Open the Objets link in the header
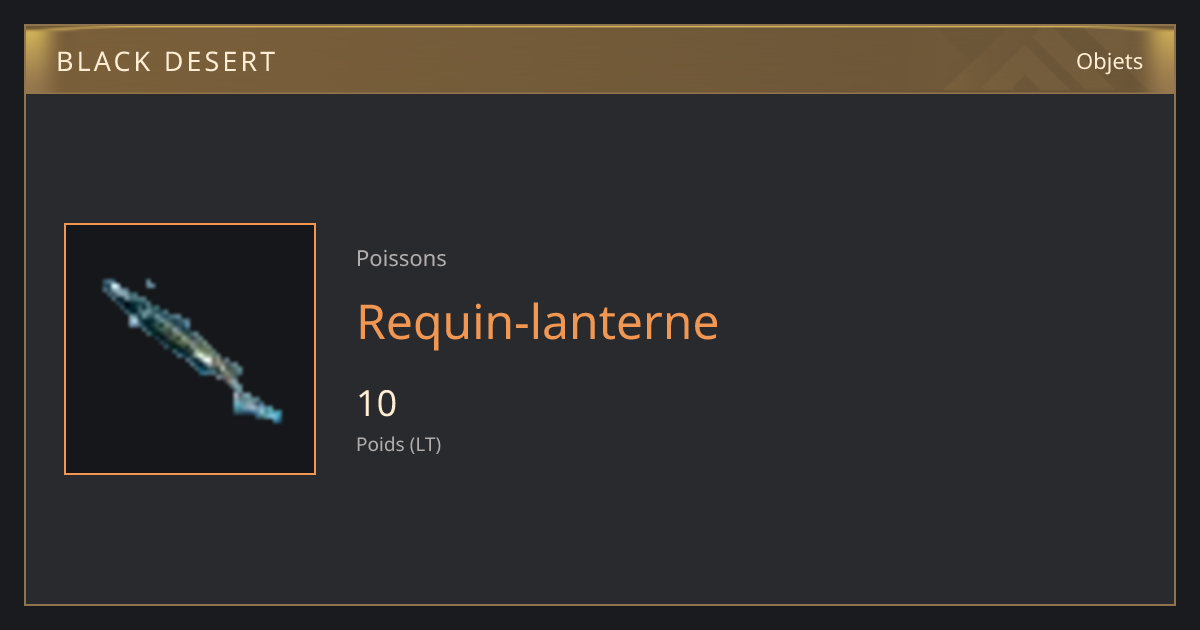 (x=1109, y=62)
